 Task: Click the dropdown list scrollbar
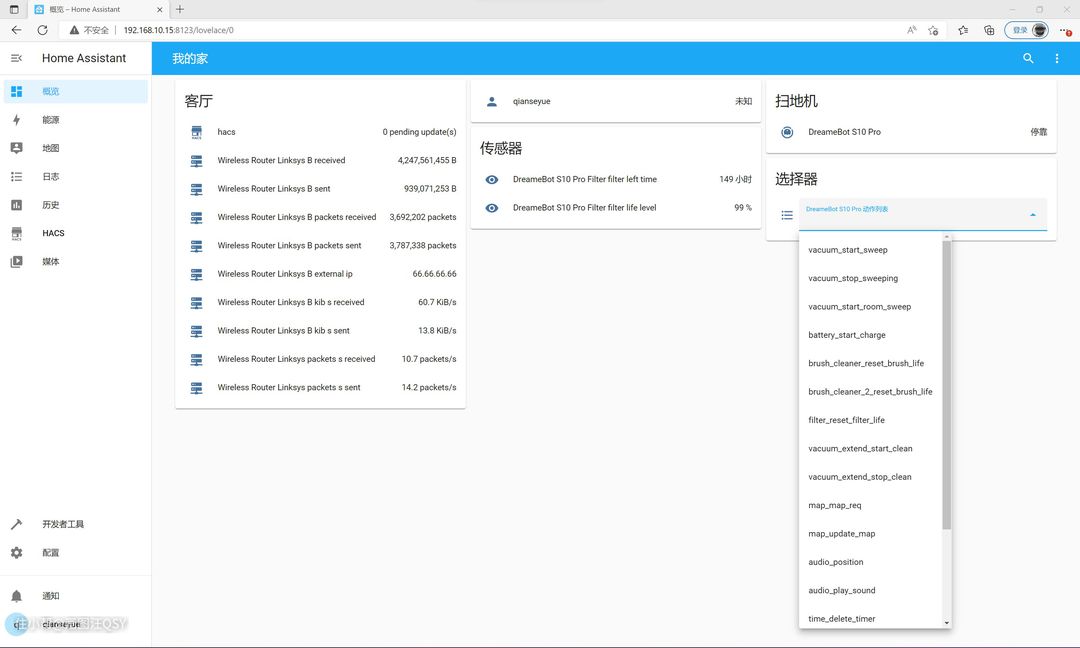tap(946, 385)
